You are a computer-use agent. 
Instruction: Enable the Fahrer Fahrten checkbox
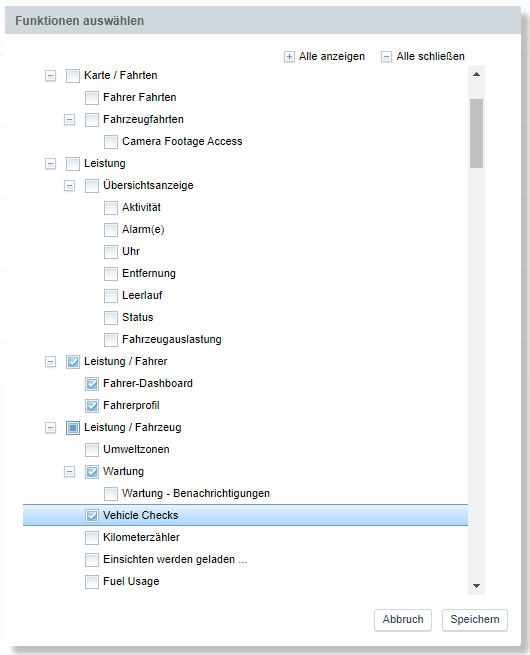pyautogui.click(x=92, y=98)
